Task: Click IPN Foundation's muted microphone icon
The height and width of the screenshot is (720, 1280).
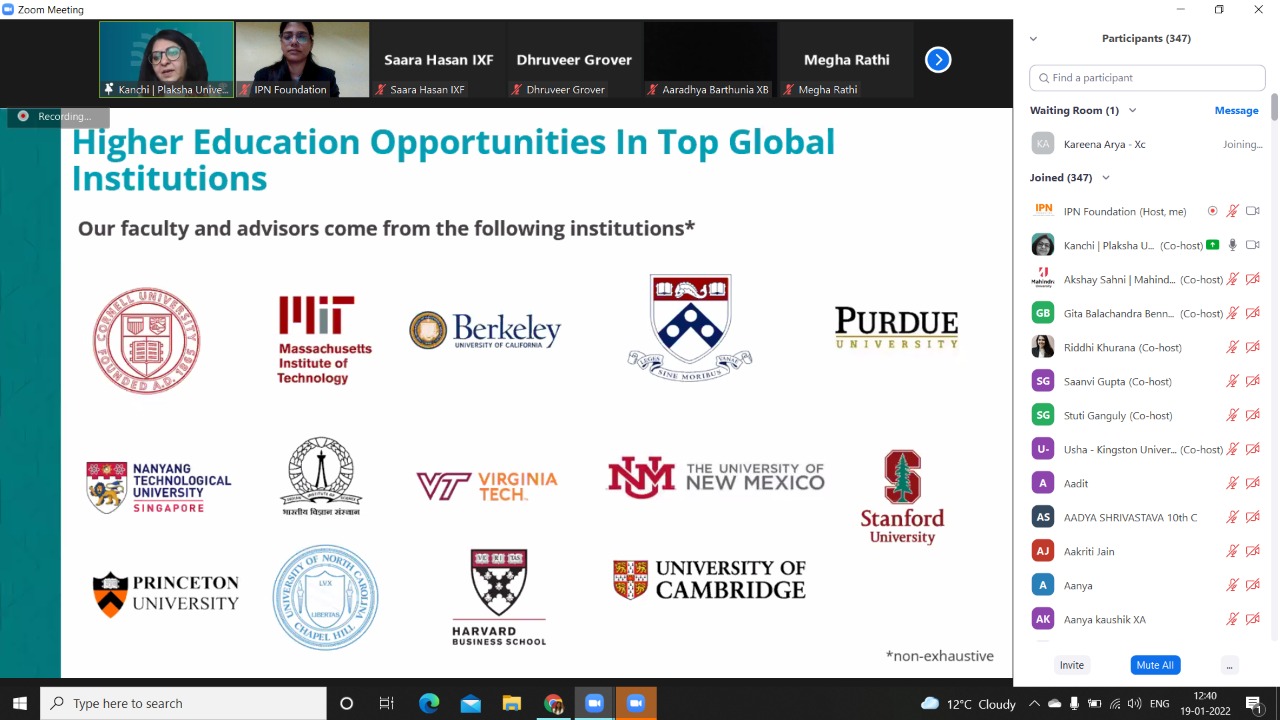Action: click(x=1233, y=211)
